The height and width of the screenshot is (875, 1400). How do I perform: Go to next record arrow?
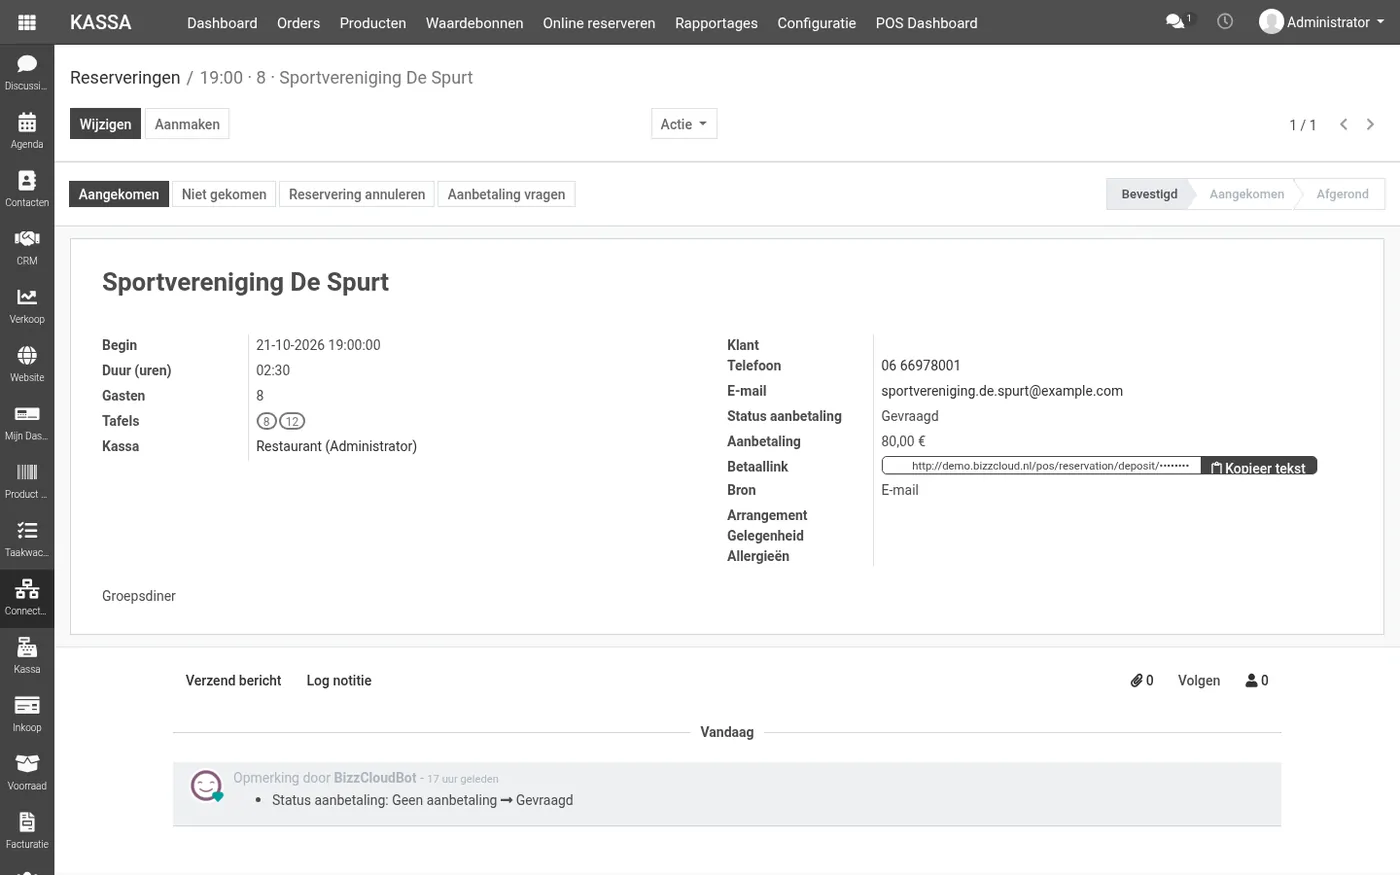[x=1370, y=124]
